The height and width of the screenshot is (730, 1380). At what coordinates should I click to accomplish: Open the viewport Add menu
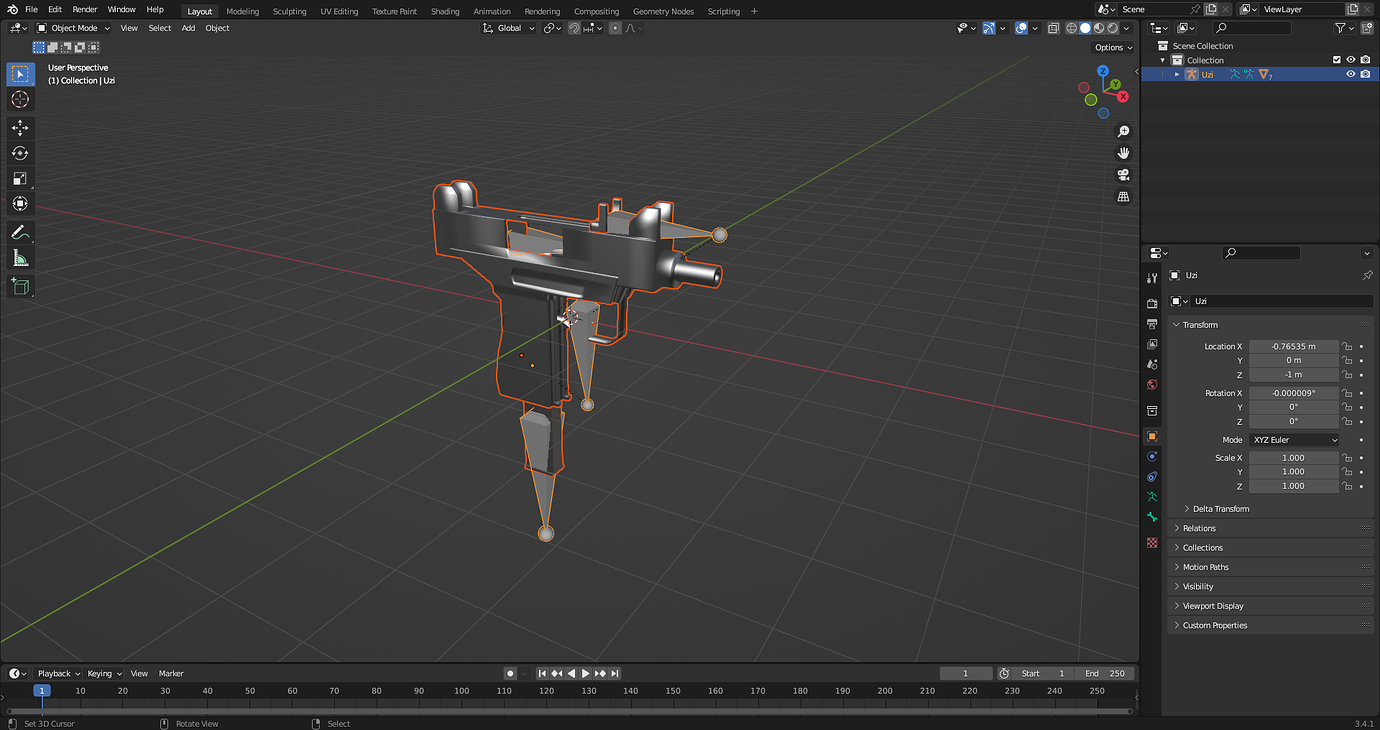[x=188, y=28]
